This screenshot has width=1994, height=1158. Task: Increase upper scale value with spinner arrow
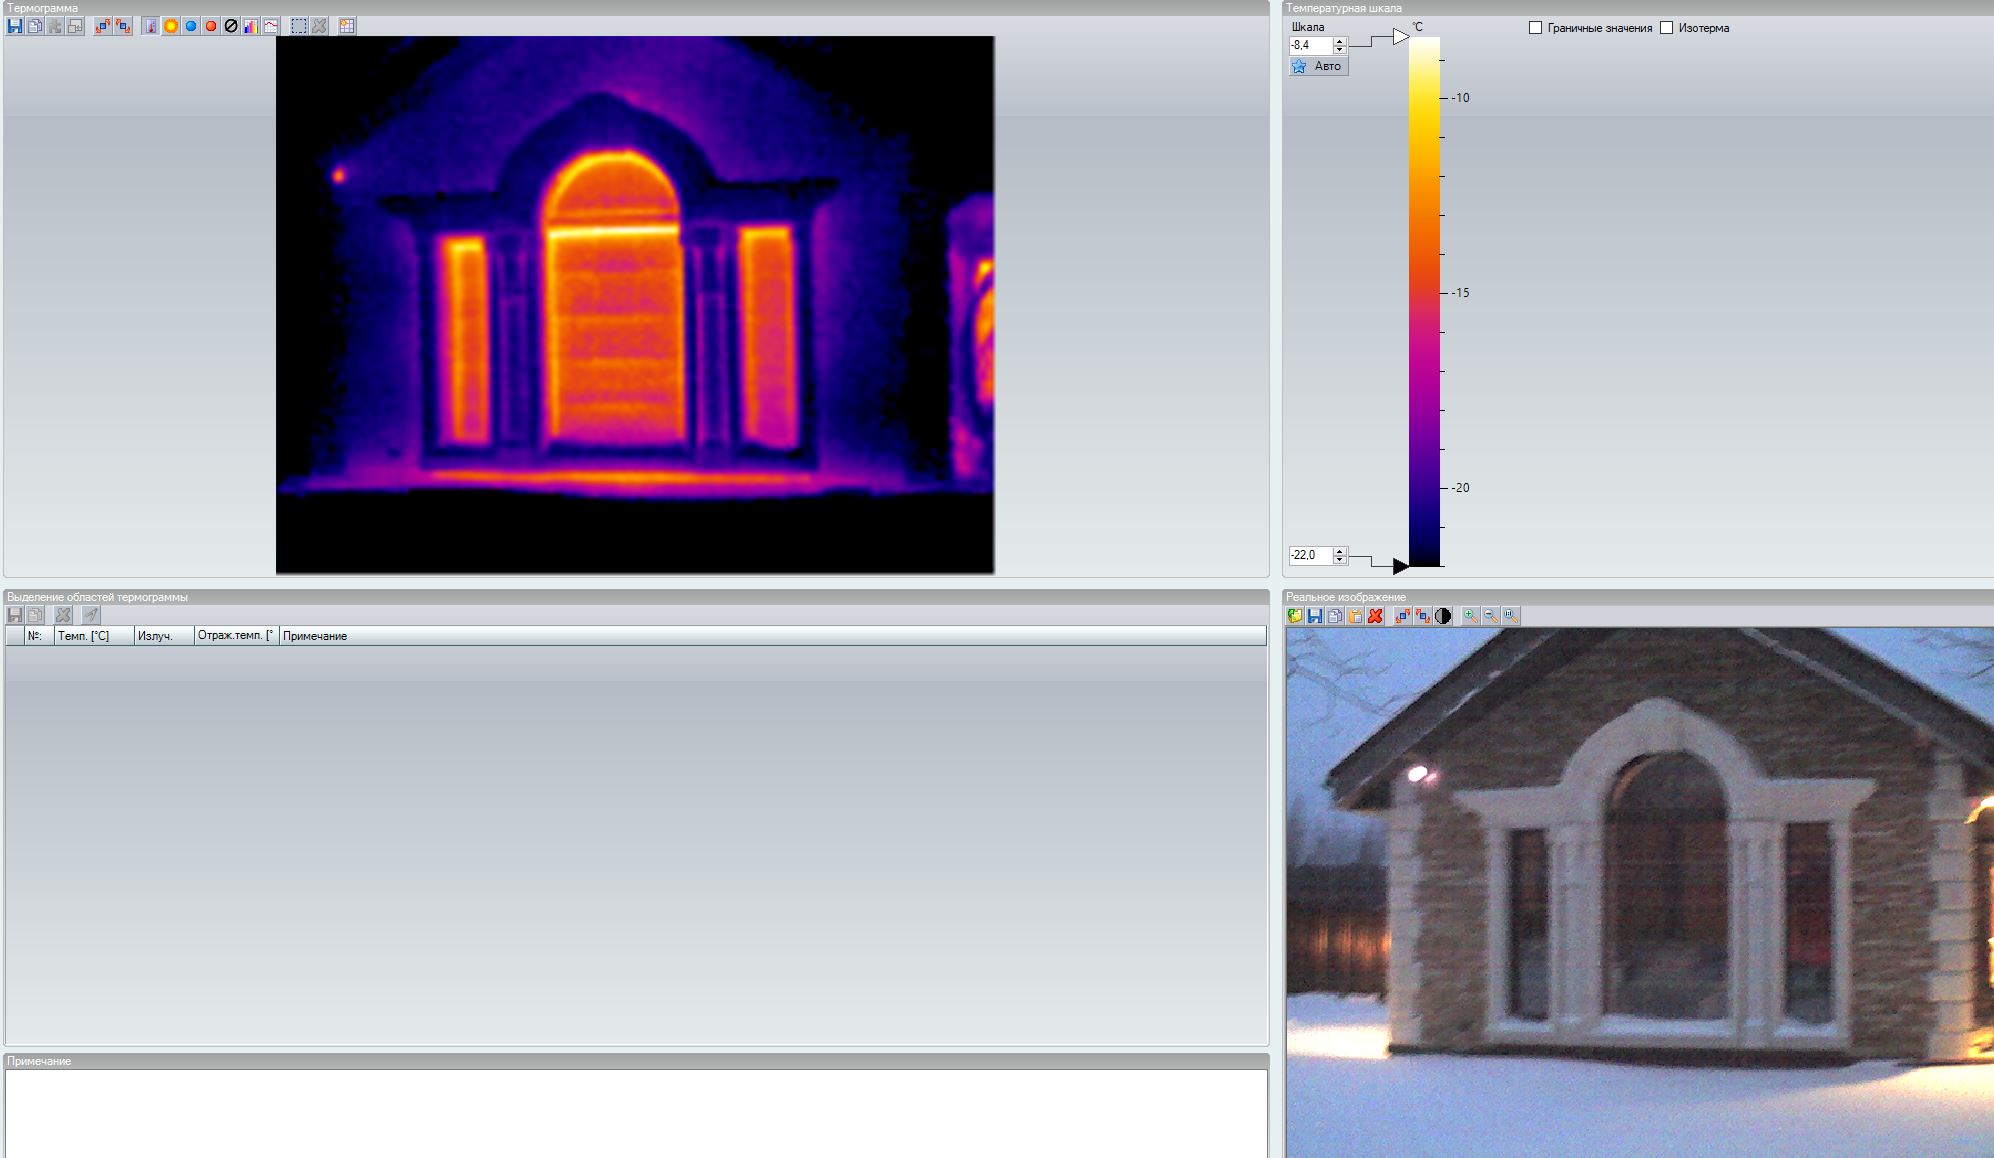point(1340,41)
